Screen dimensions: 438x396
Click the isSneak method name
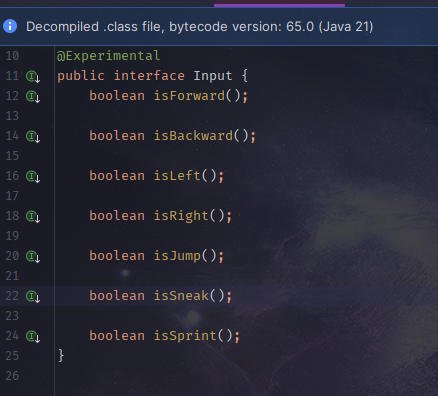click(x=181, y=296)
